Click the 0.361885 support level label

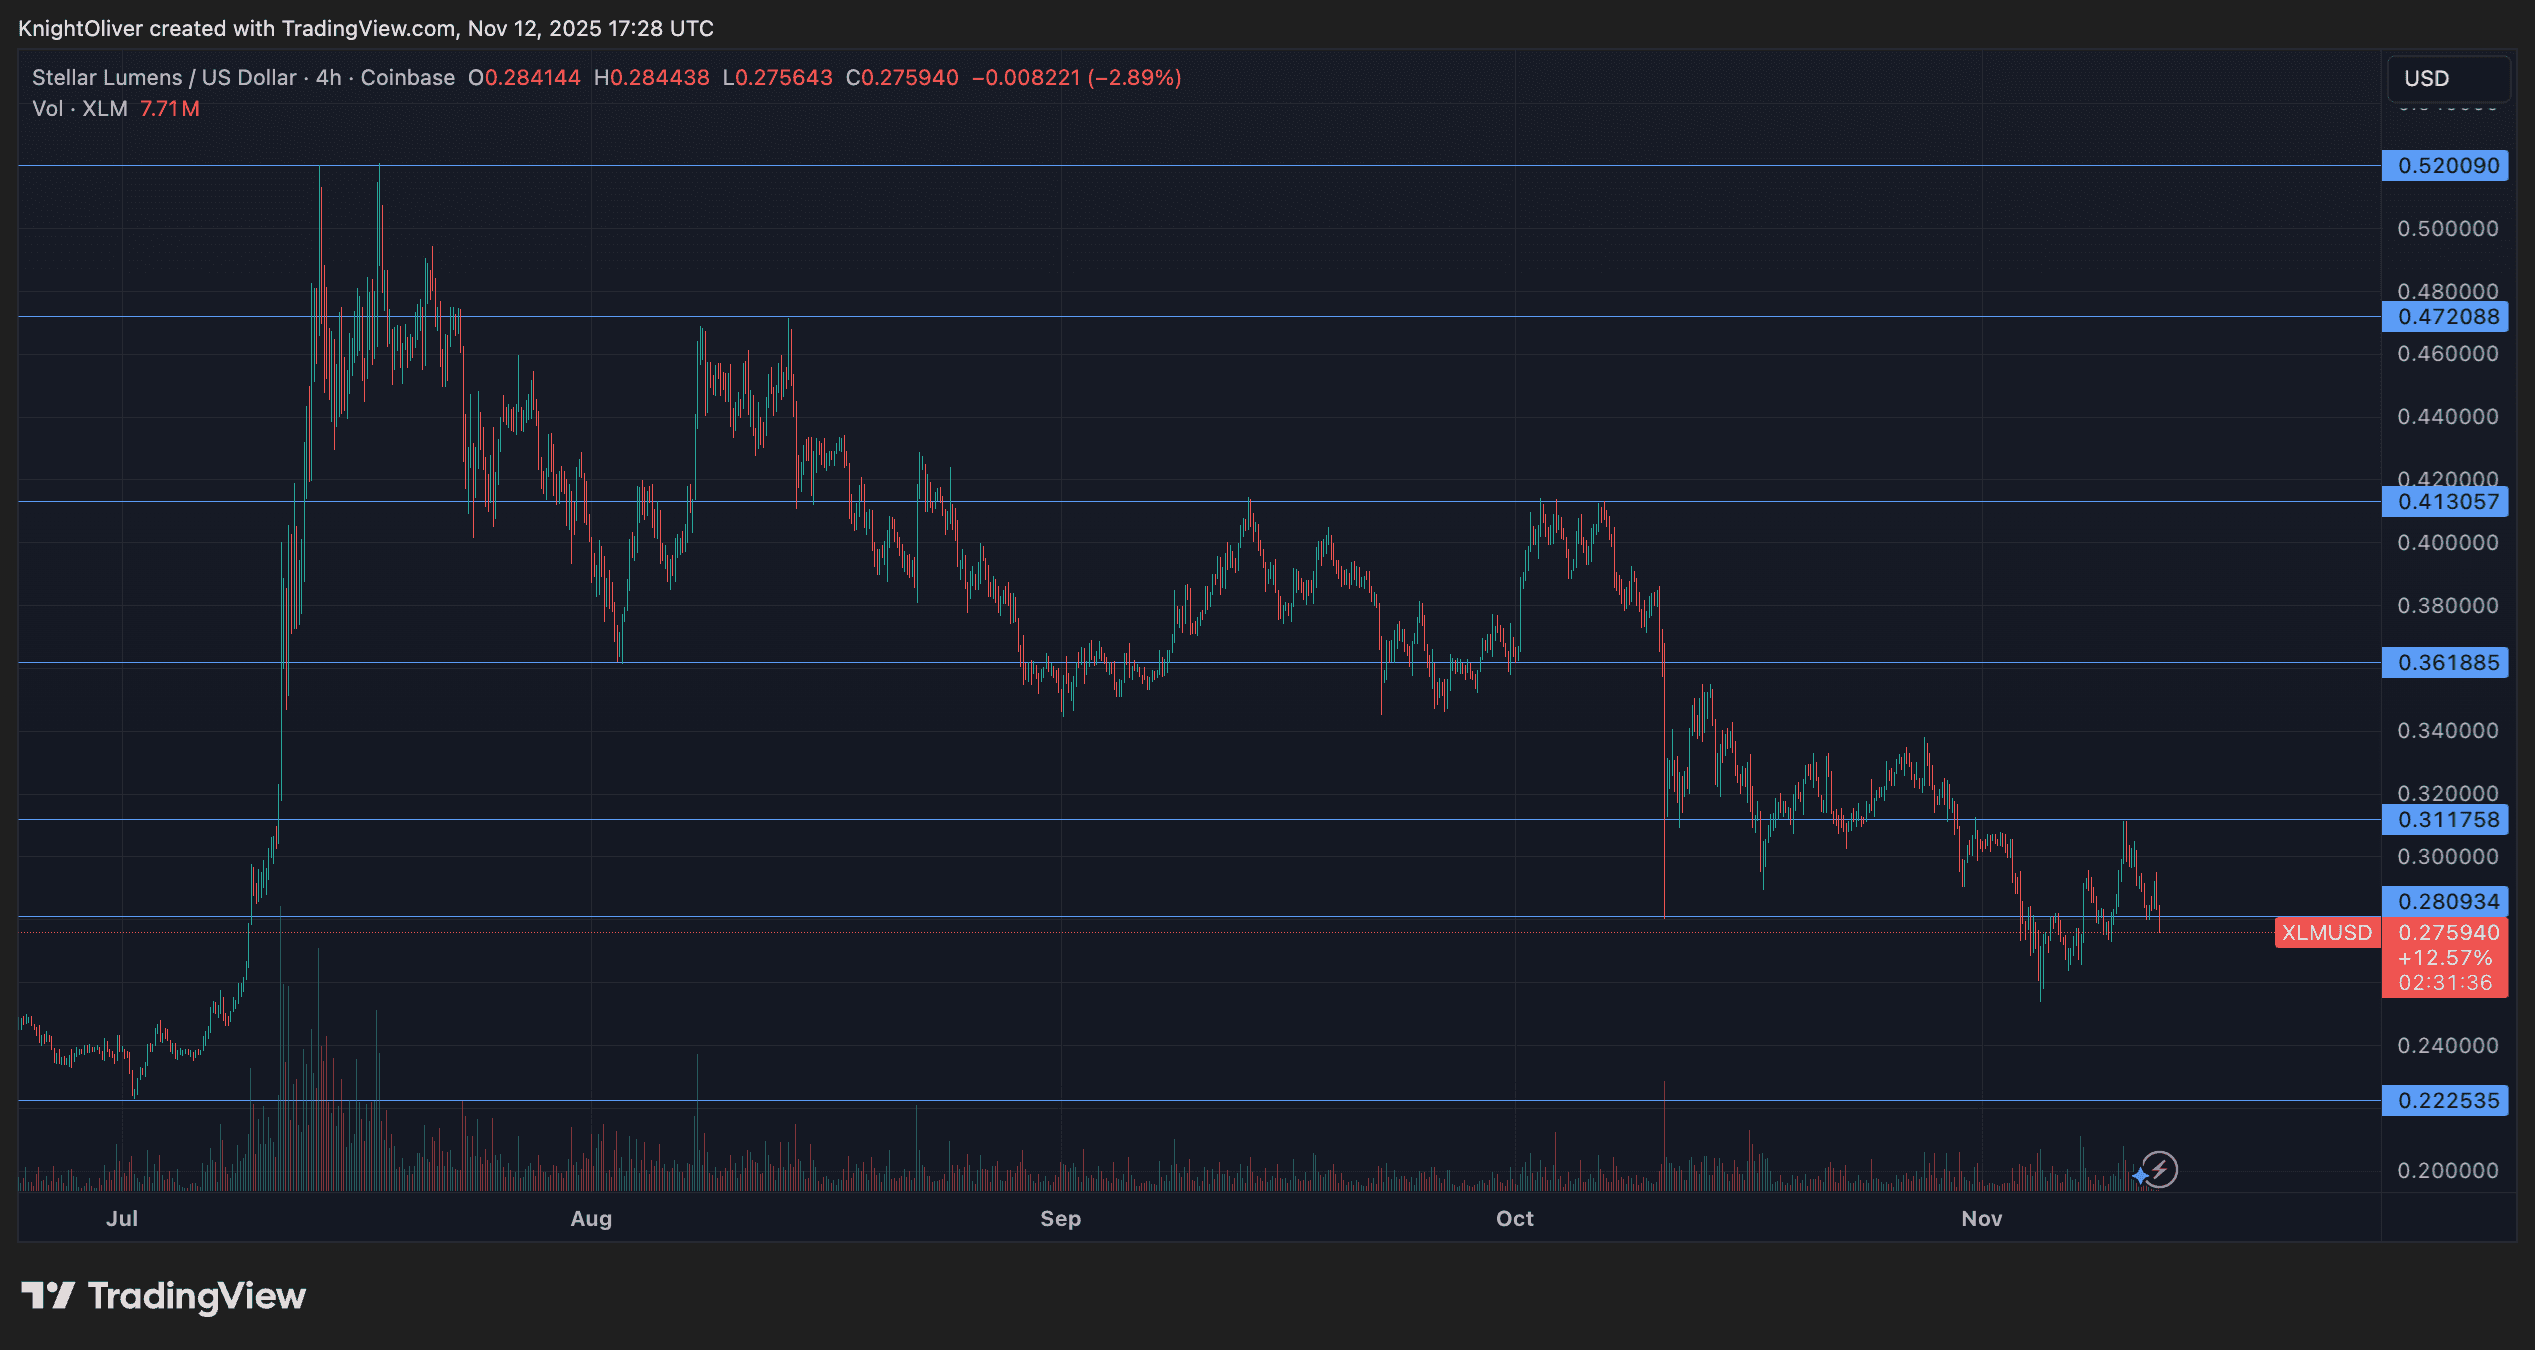[2446, 663]
